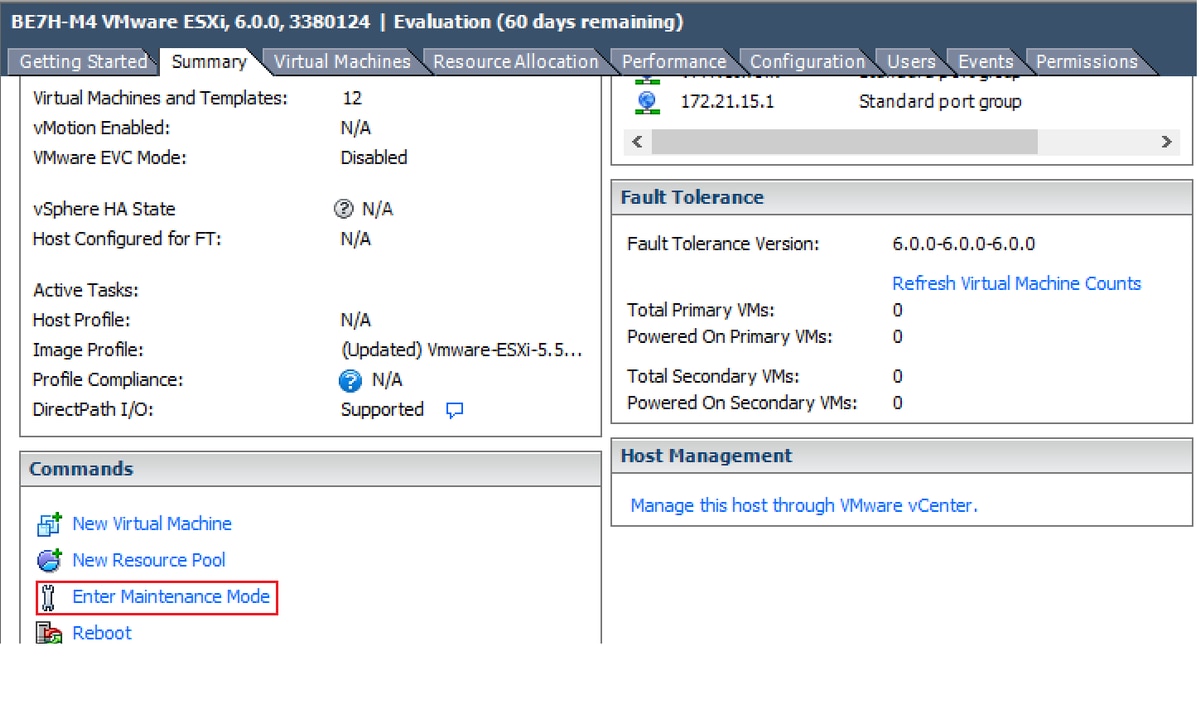This screenshot has height=707, width=1200.
Task: Click the horizontal scrollbar thumb in network list
Action: point(845,142)
